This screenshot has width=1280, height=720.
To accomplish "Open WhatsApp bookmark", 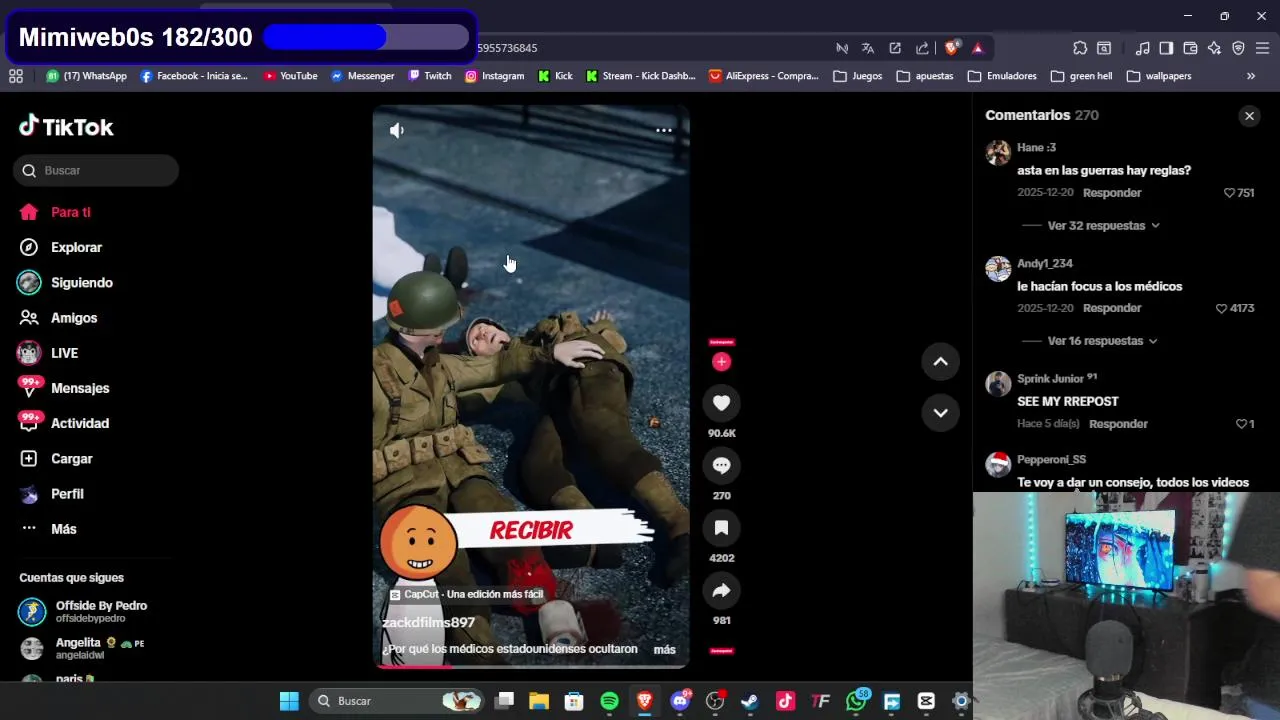I will coord(87,76).
